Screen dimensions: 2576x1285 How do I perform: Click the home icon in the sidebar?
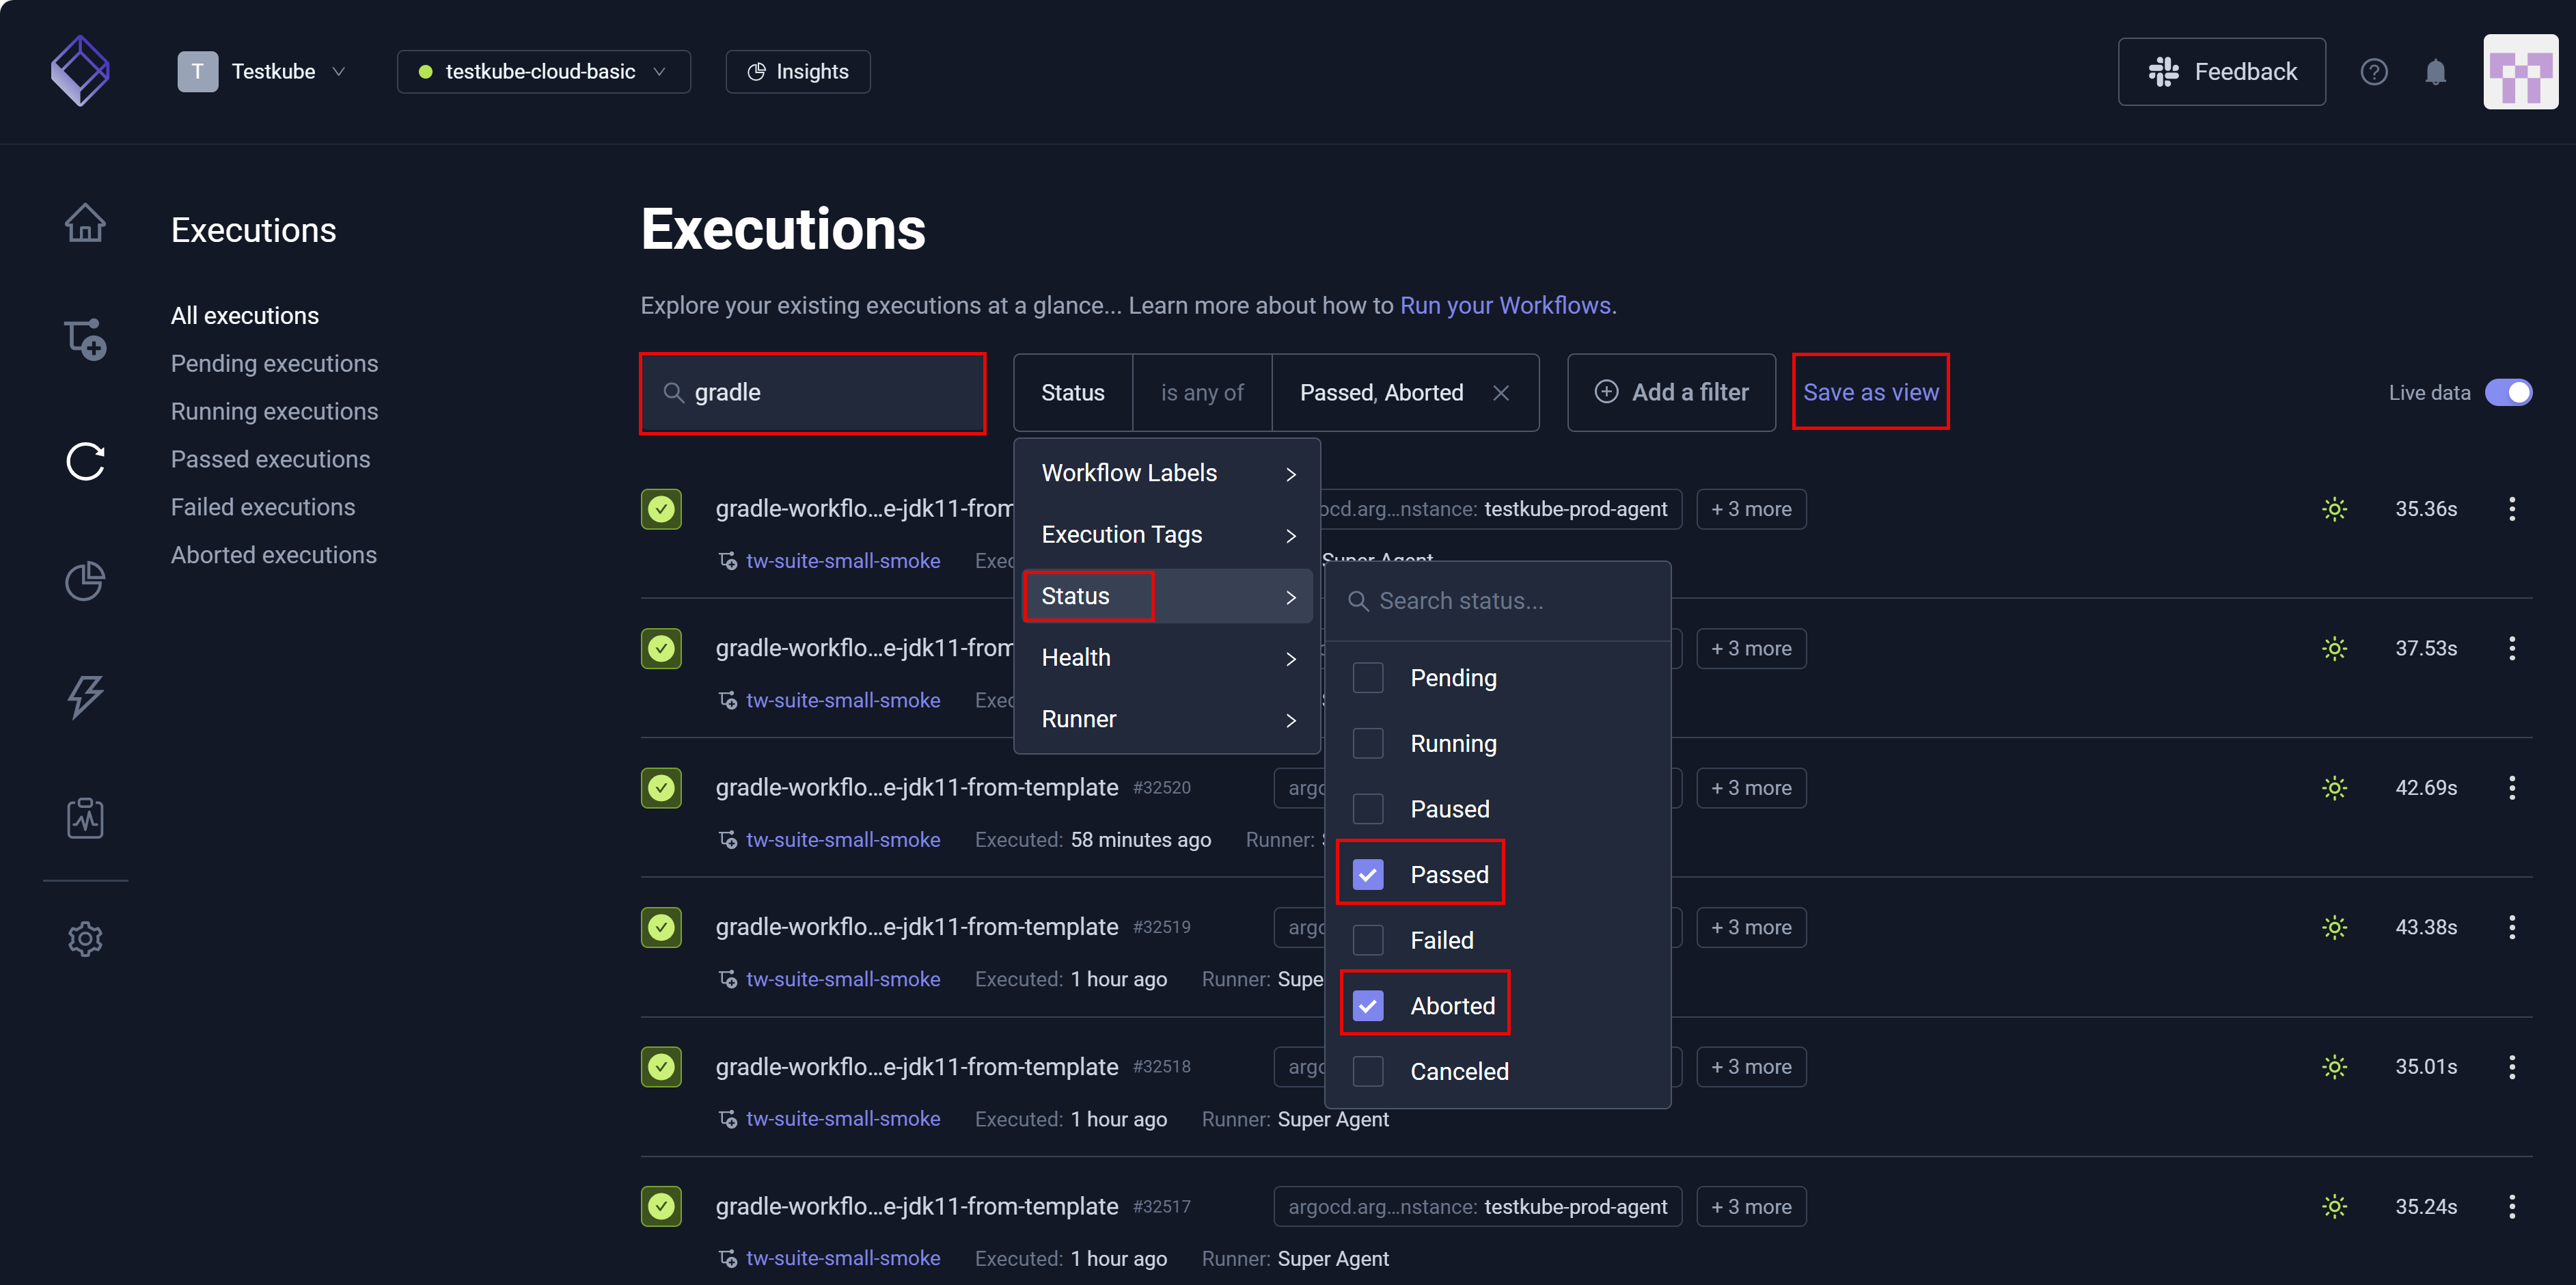pos(85,222)
